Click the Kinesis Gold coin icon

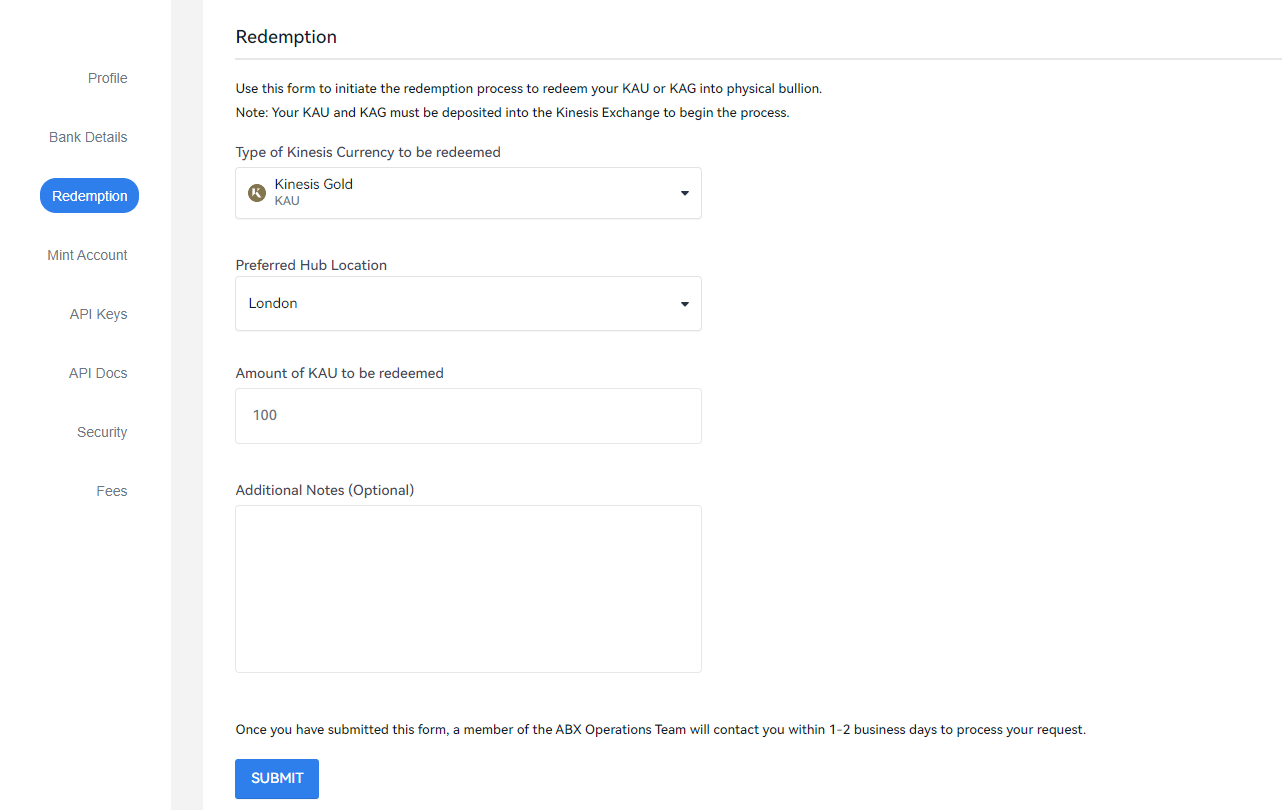[257, 193]
